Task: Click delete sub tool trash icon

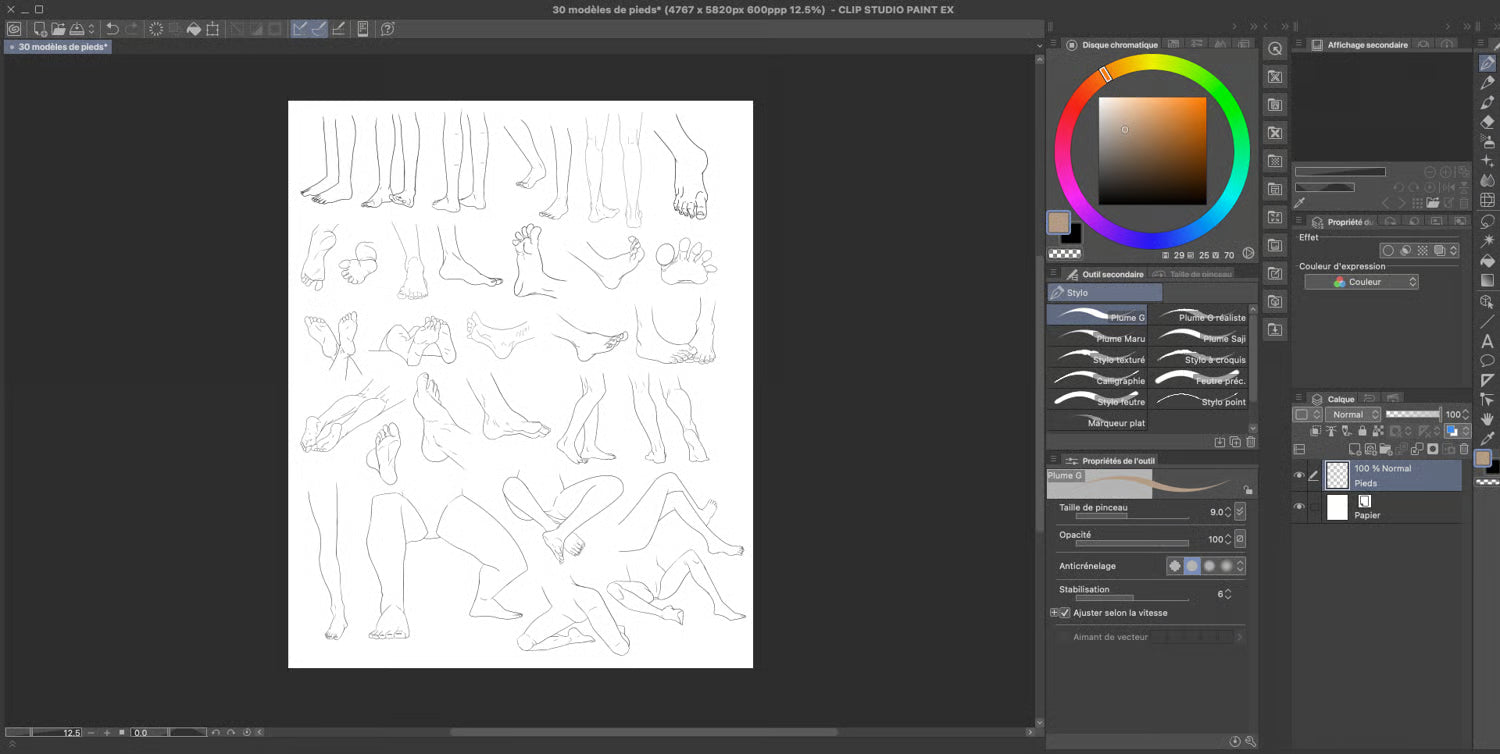Action: click(1250, 442)
